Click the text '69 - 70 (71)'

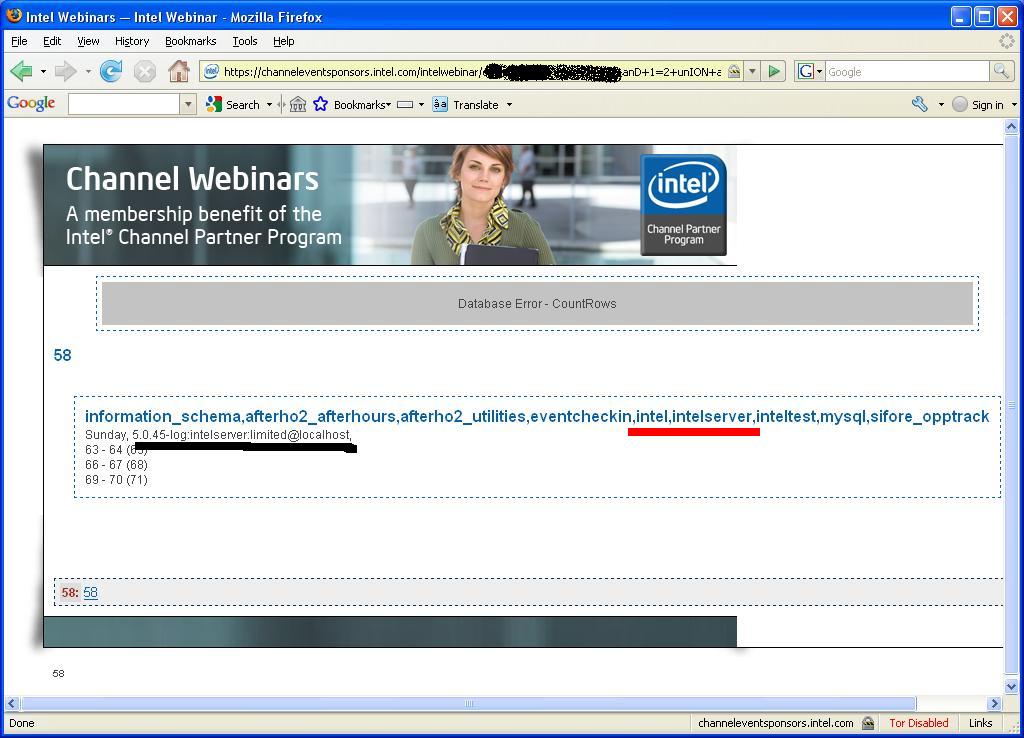116,480
